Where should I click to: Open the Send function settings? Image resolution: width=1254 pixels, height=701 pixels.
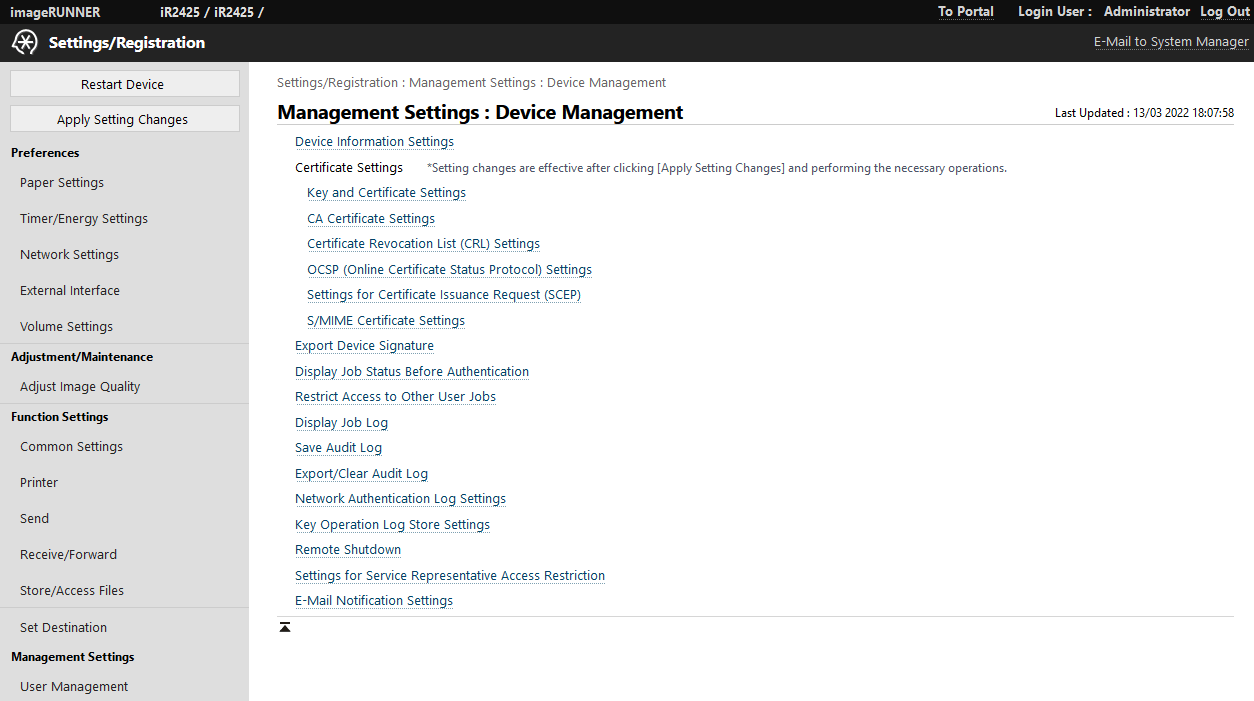coord(35,519)
